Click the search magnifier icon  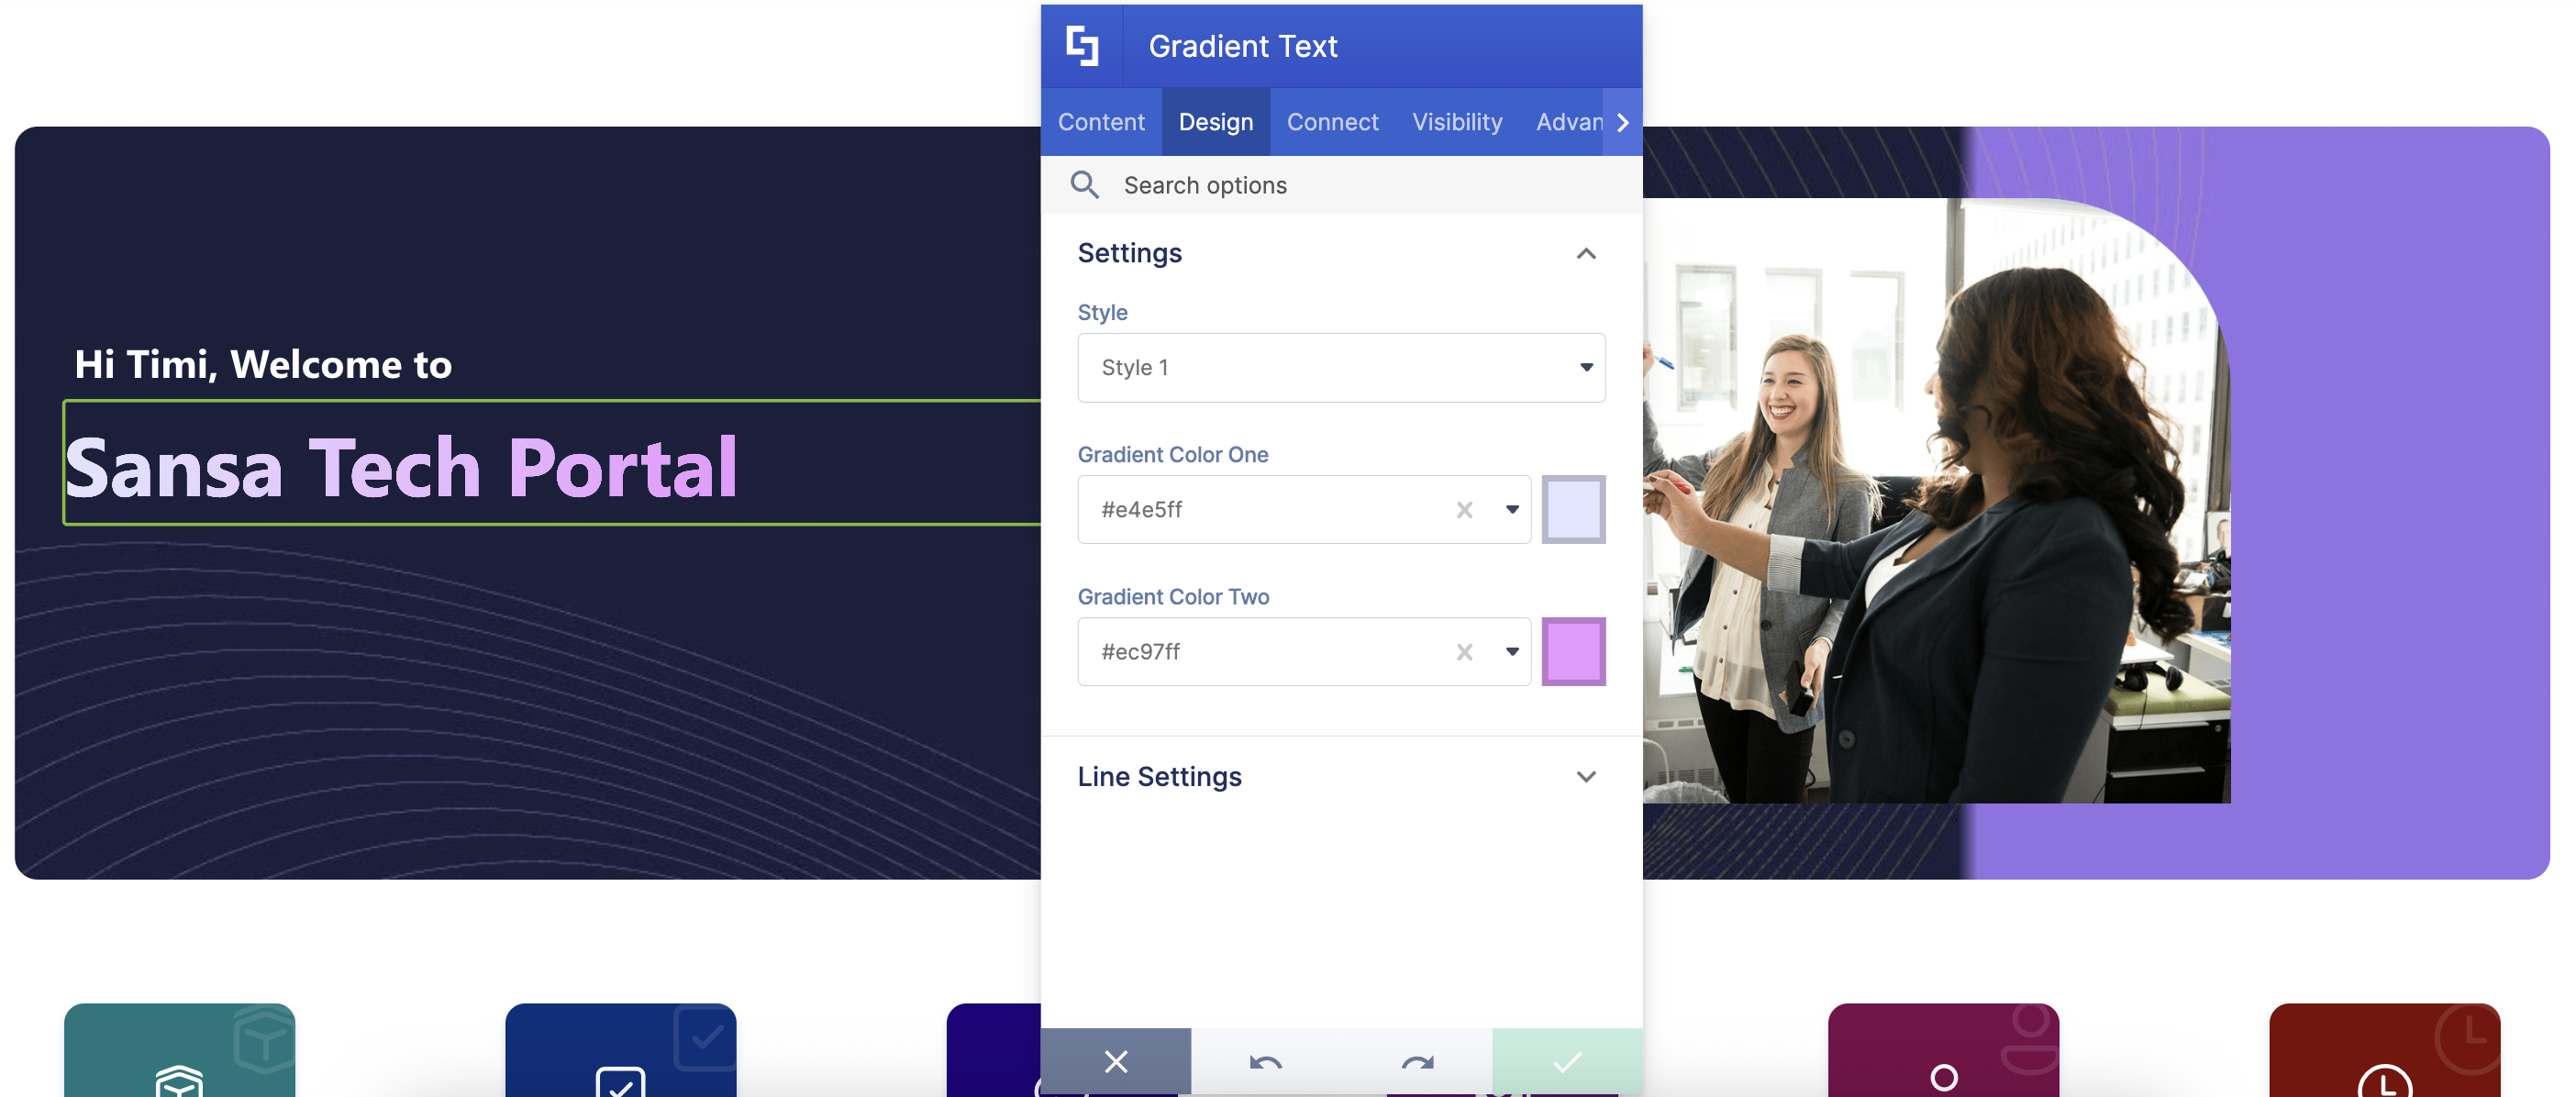pos(1084,185)
